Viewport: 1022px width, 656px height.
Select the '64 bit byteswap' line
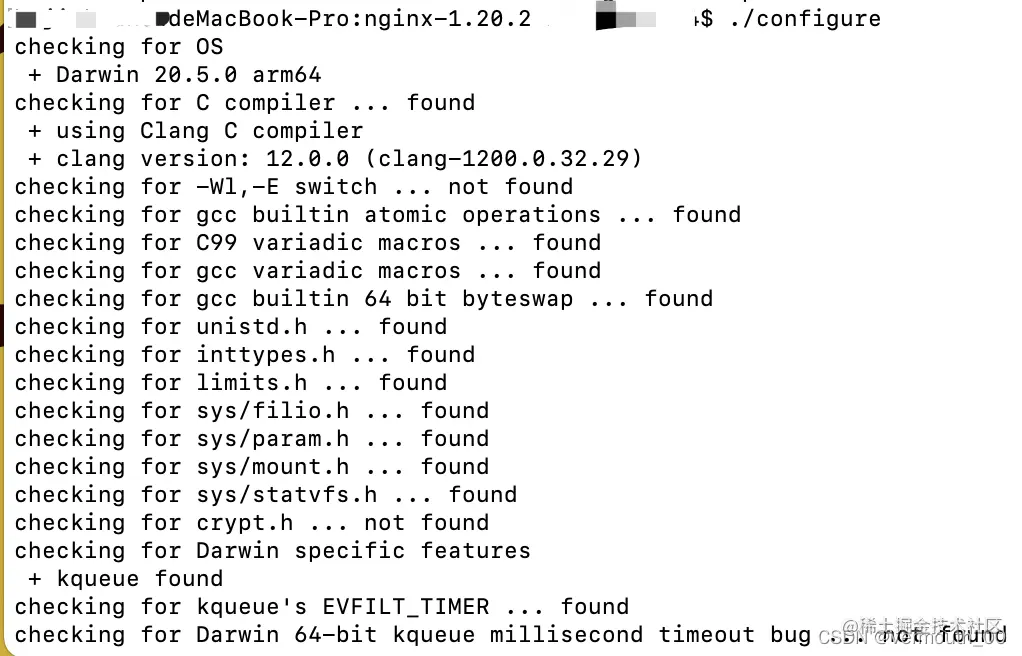click(x=364, y=299)
